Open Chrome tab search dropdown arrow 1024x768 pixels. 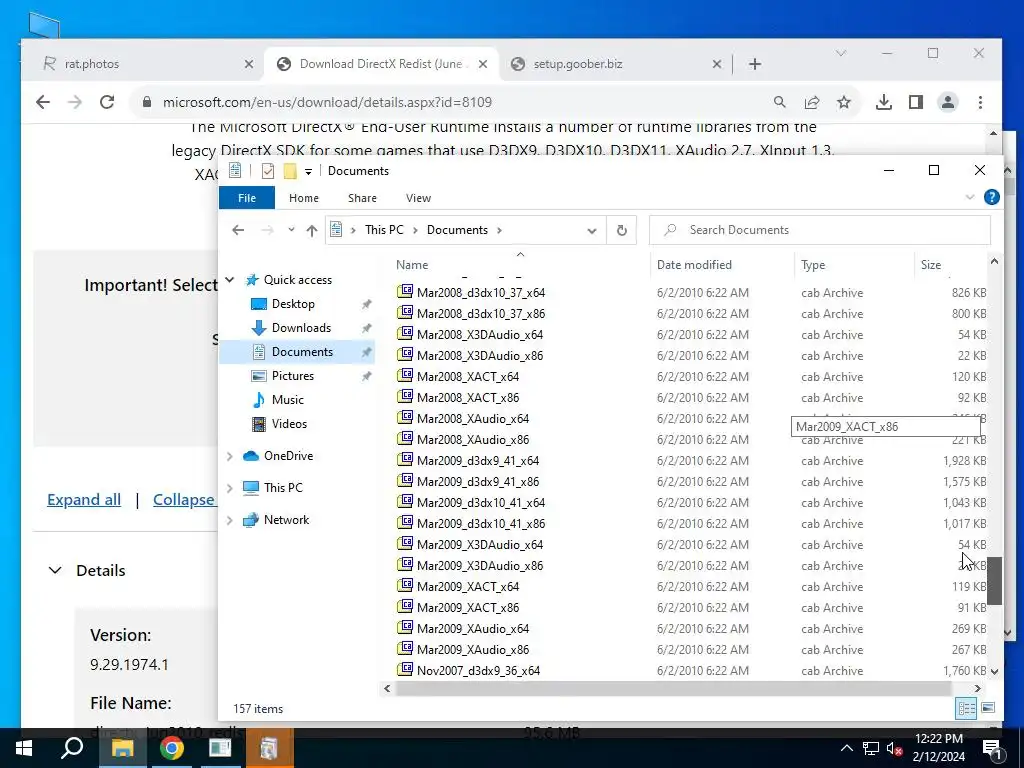(x=840, y=54)
